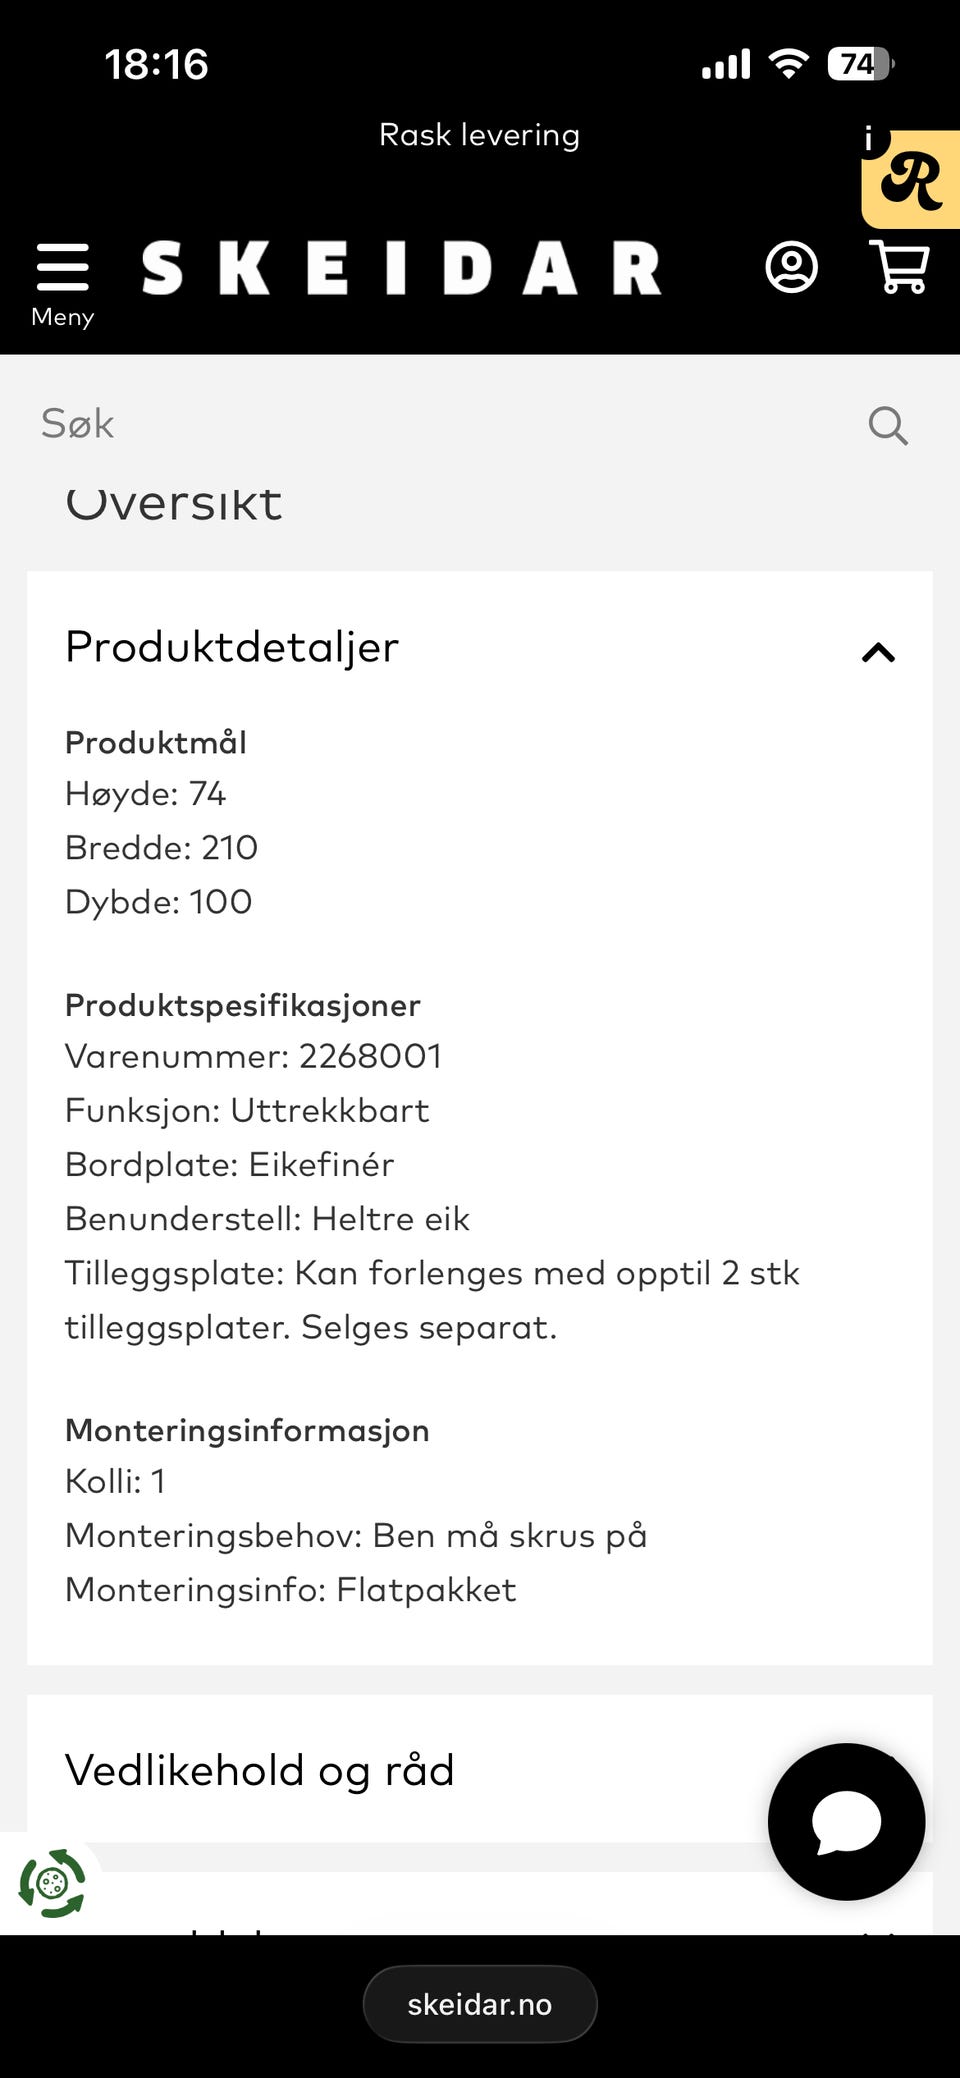960x2078 pixels.
Task: Tap the Rask levering banner
Action: pyautogui.click(x=479, y=135)
